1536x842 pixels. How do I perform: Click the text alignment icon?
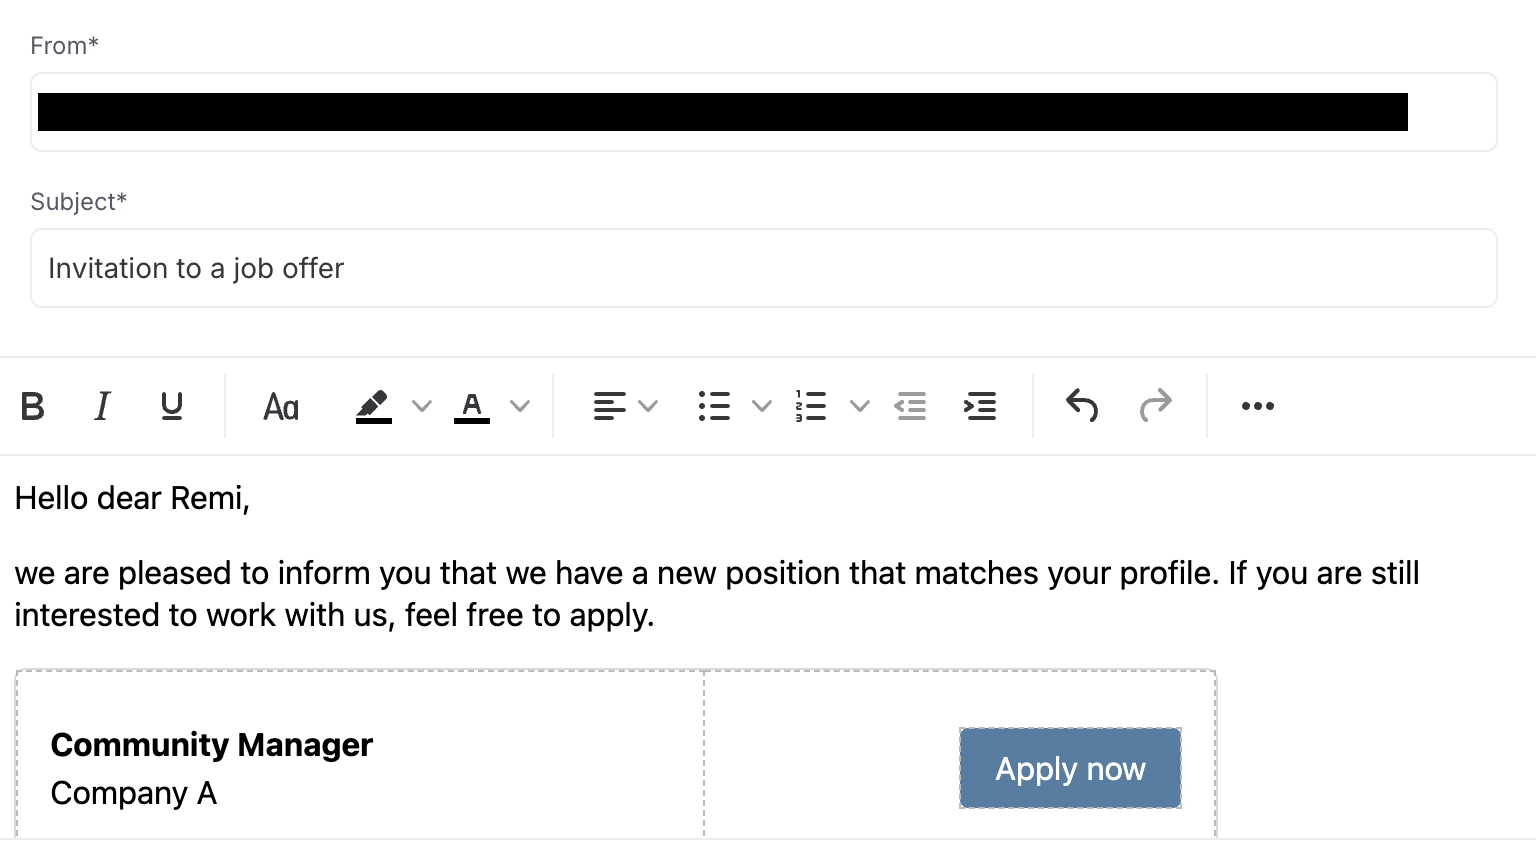[x=609, y=406]
